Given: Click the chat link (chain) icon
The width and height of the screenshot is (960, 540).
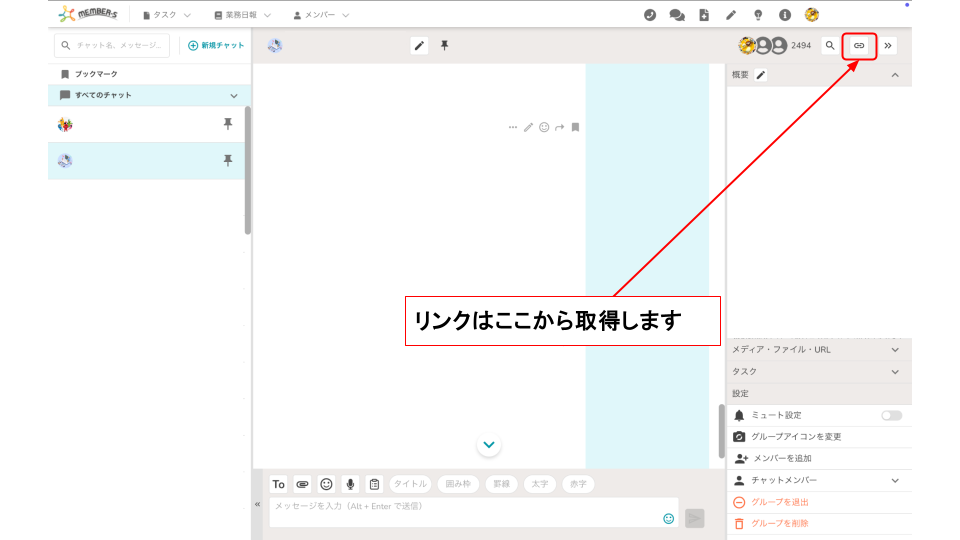Looking at the screenshot, I should click(859, 46).
